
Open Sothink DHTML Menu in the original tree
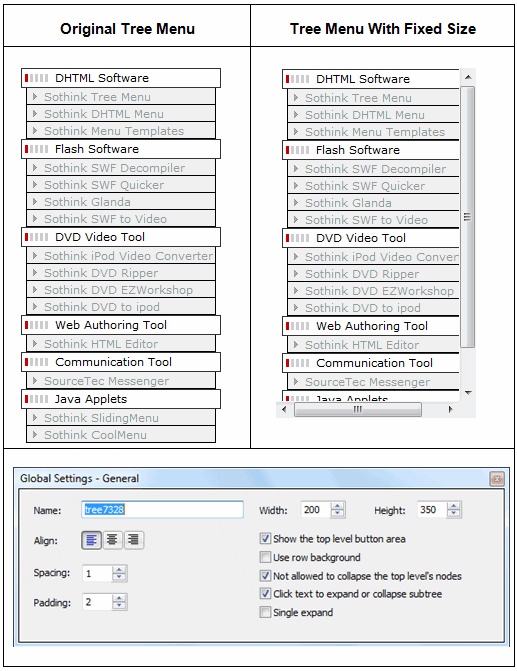point(121,114)
